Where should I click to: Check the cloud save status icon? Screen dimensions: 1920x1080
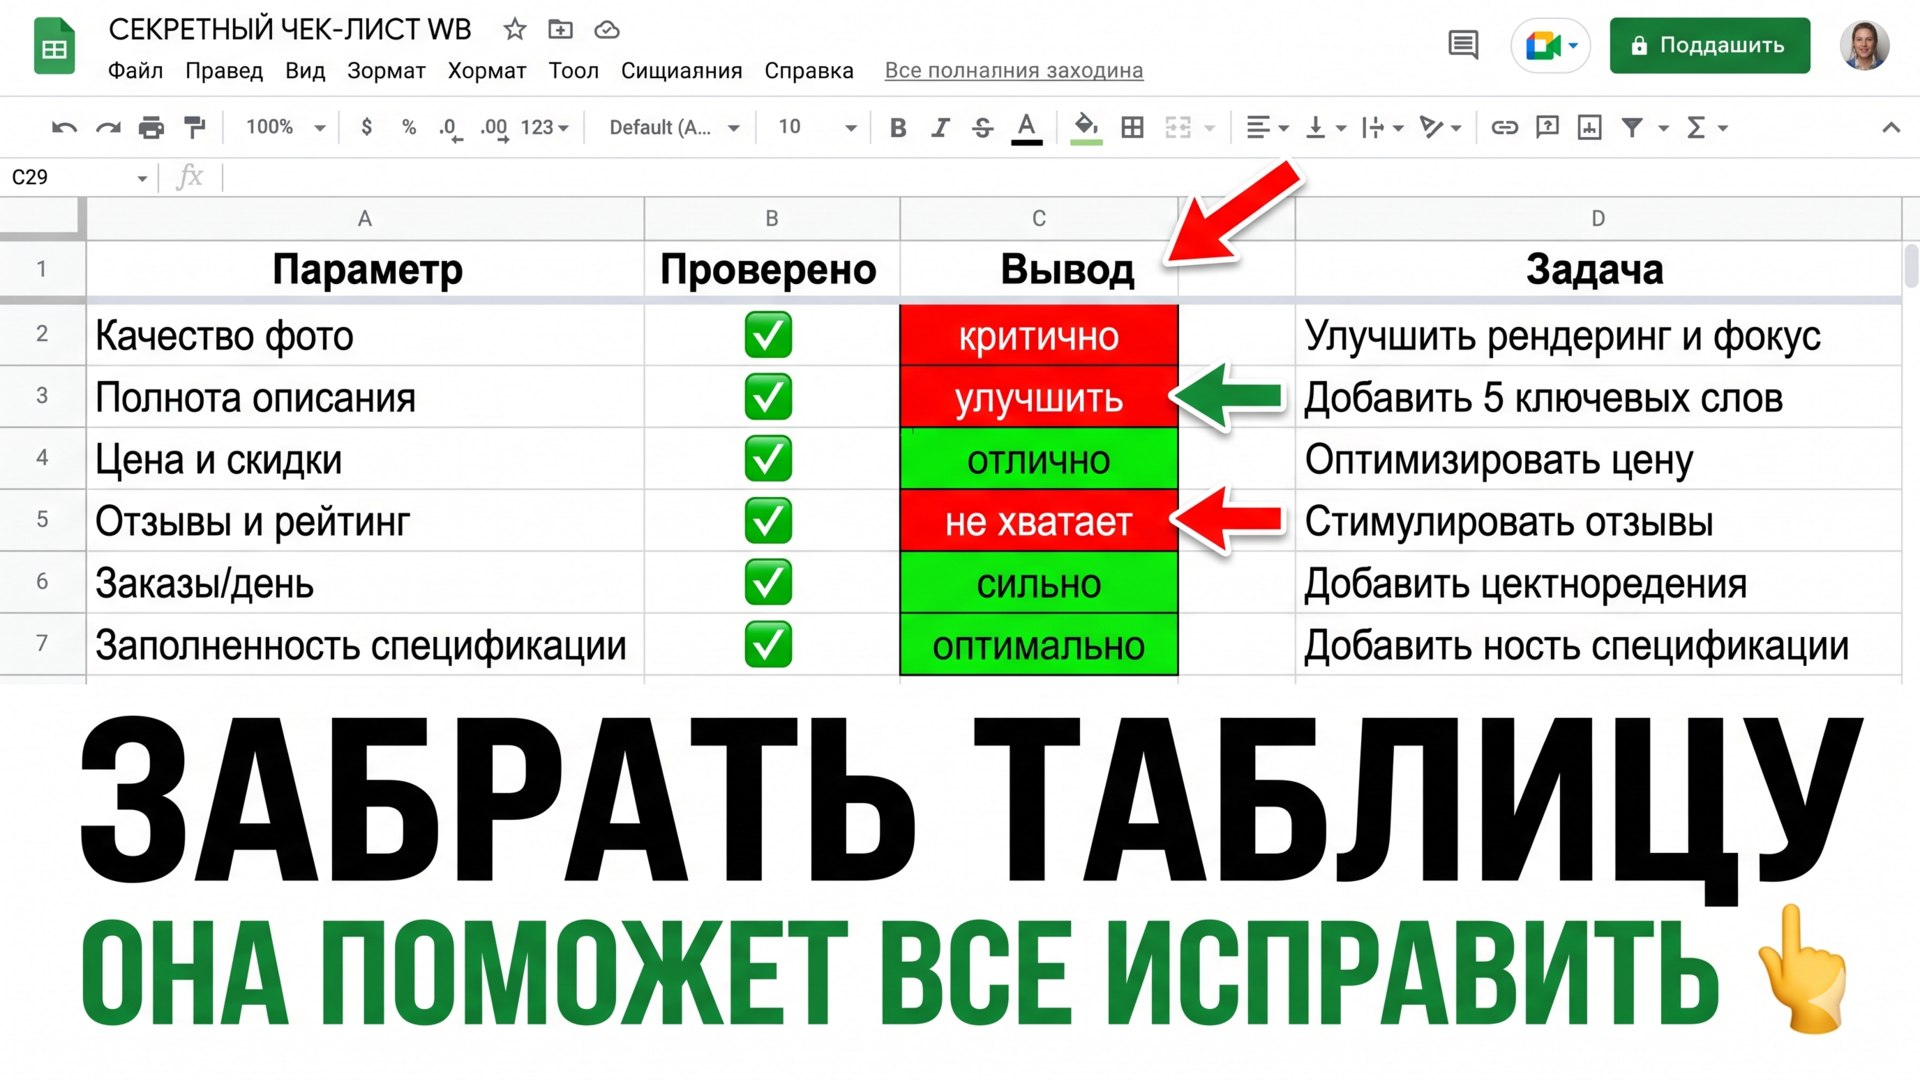(607, 30)
